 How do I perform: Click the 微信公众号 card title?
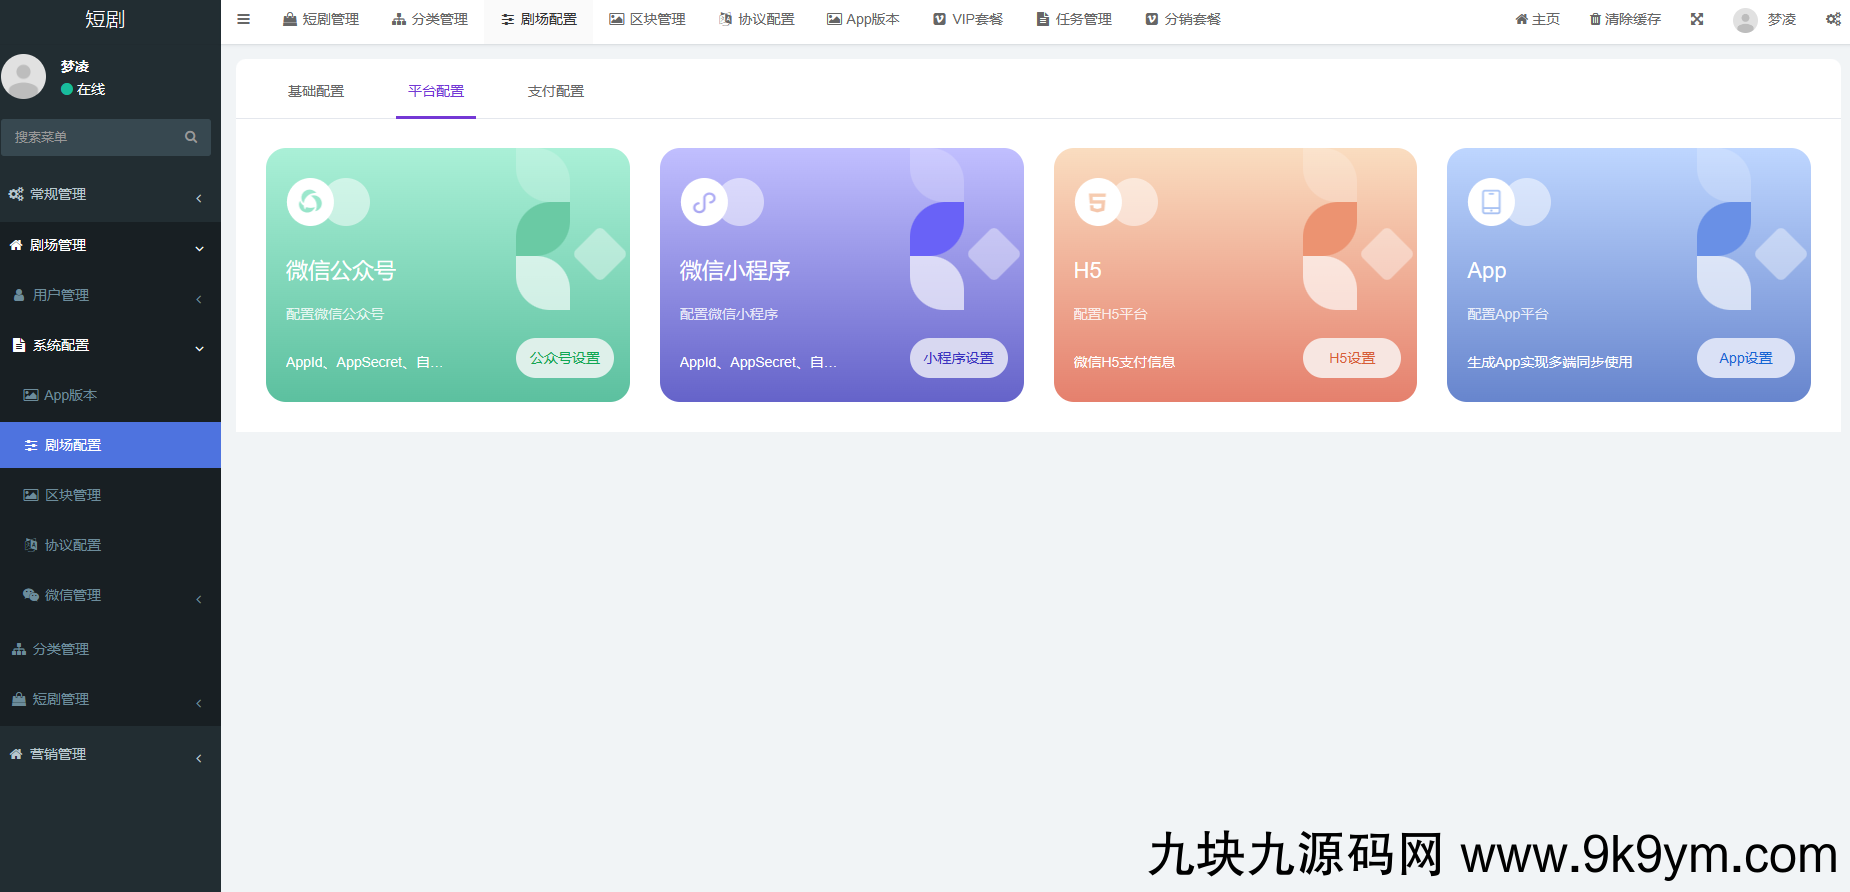(341, 270)
